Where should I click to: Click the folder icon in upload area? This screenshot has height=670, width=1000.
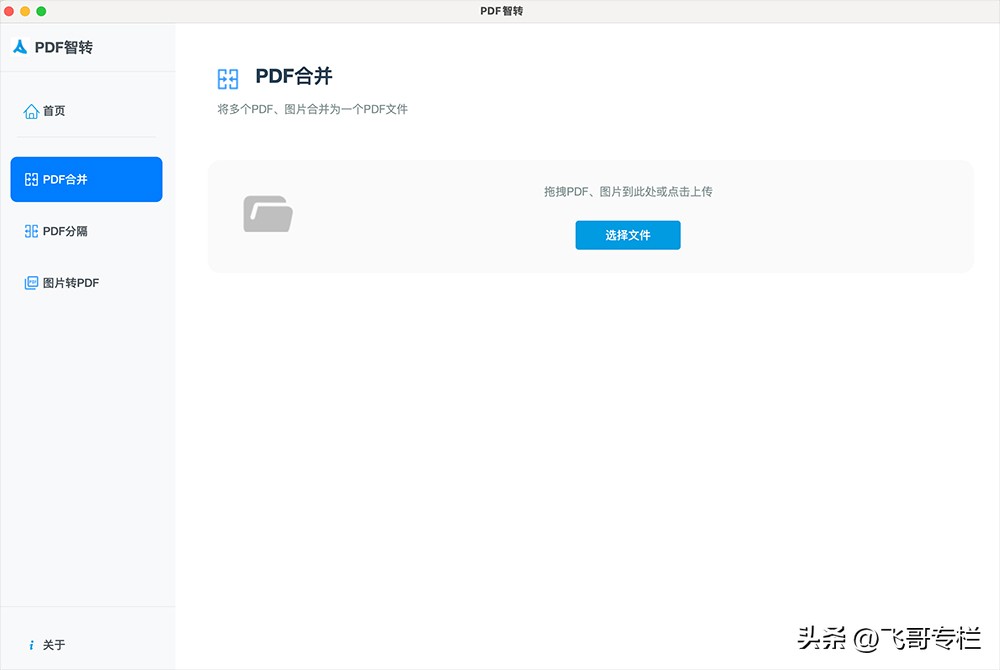[x=267, y=213]
